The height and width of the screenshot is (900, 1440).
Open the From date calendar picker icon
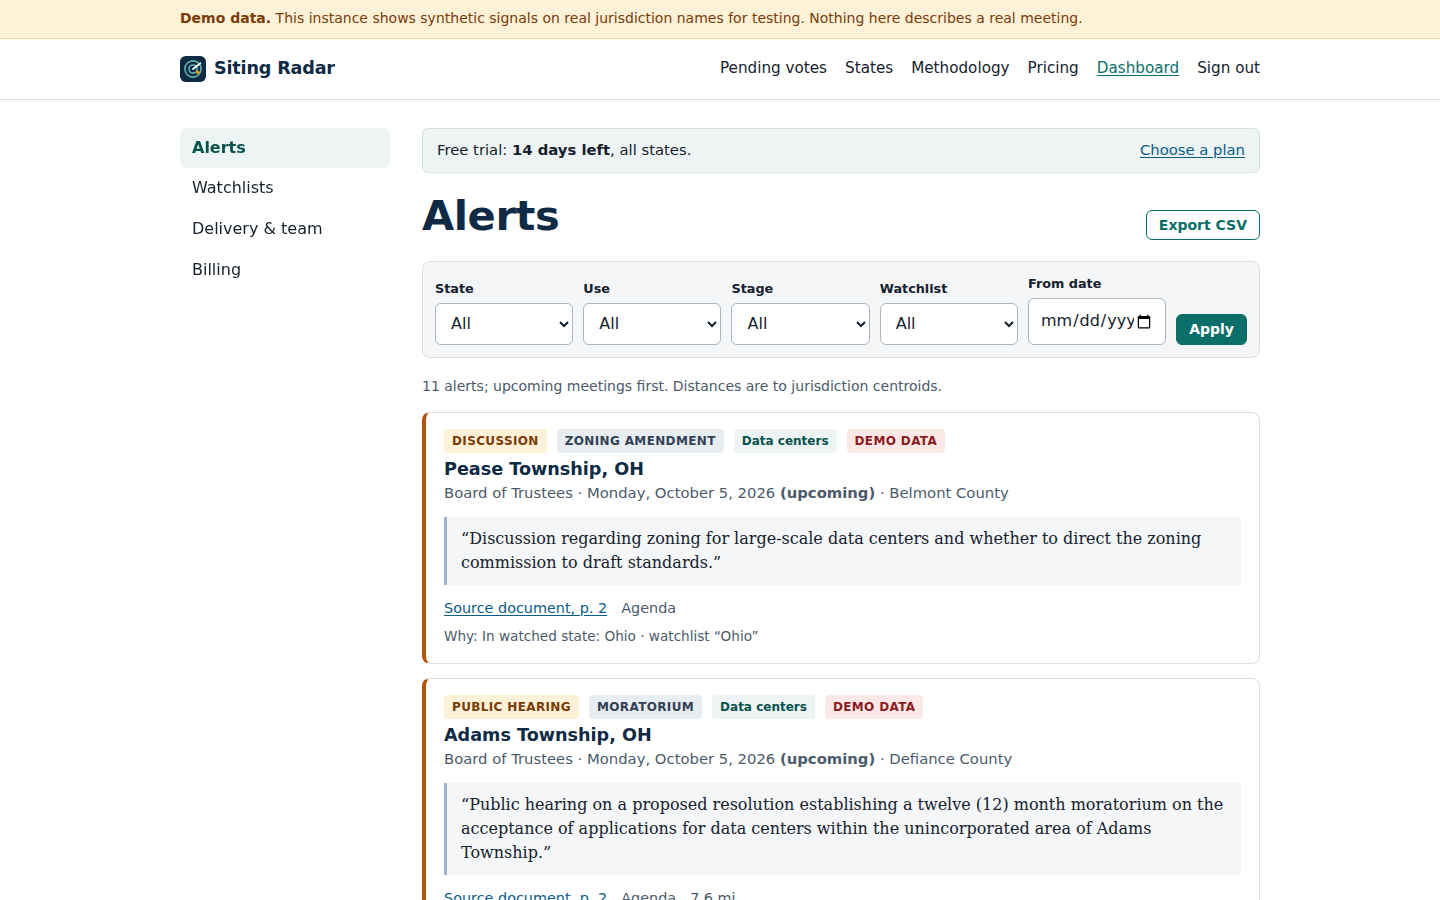point(1144,322)
